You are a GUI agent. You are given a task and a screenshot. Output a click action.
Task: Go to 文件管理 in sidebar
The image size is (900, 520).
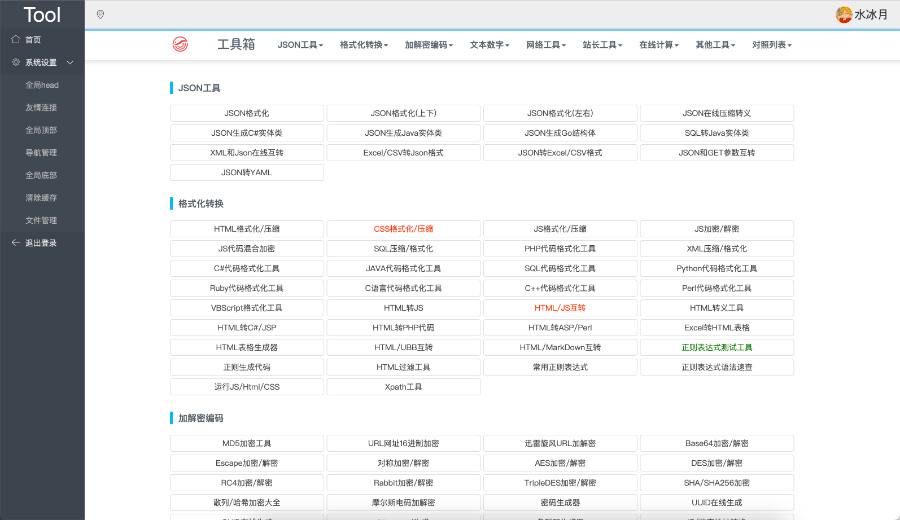pyautogui.click(x=41, y=220)
